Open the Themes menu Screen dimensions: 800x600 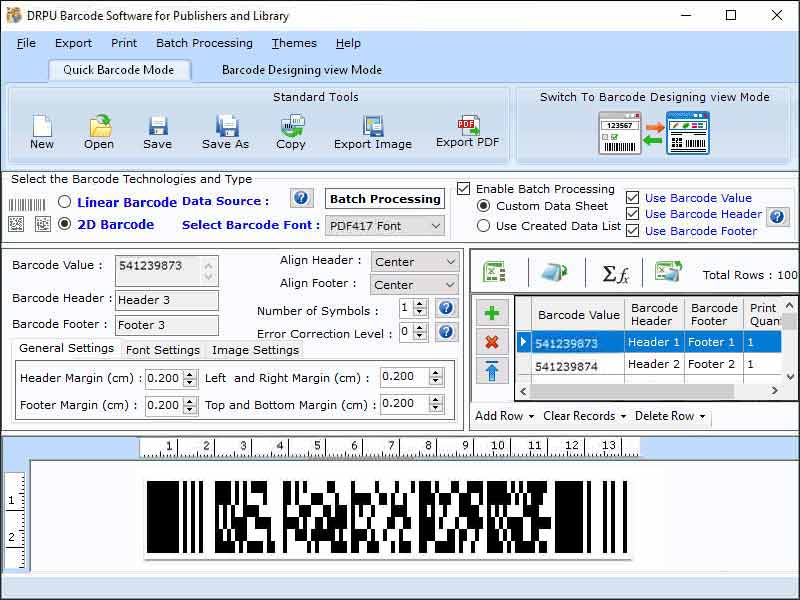point(293,43)
